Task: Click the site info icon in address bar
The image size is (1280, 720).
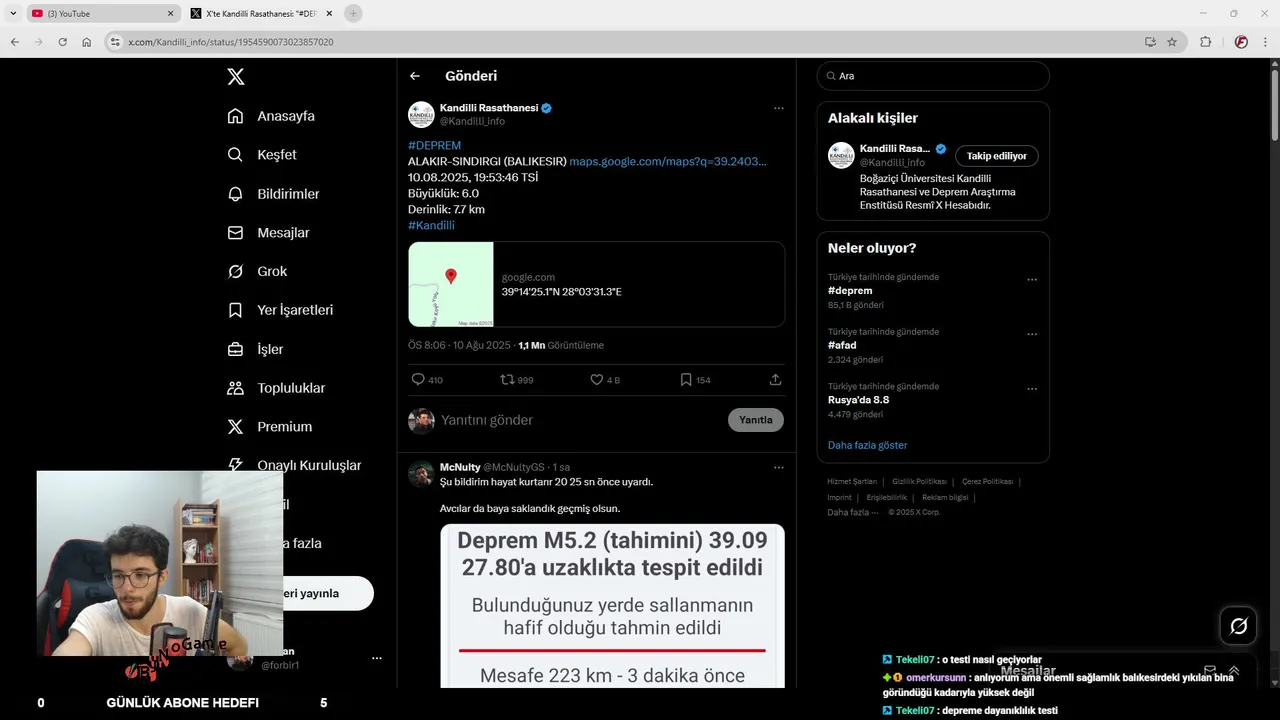Action: [115, 42]
